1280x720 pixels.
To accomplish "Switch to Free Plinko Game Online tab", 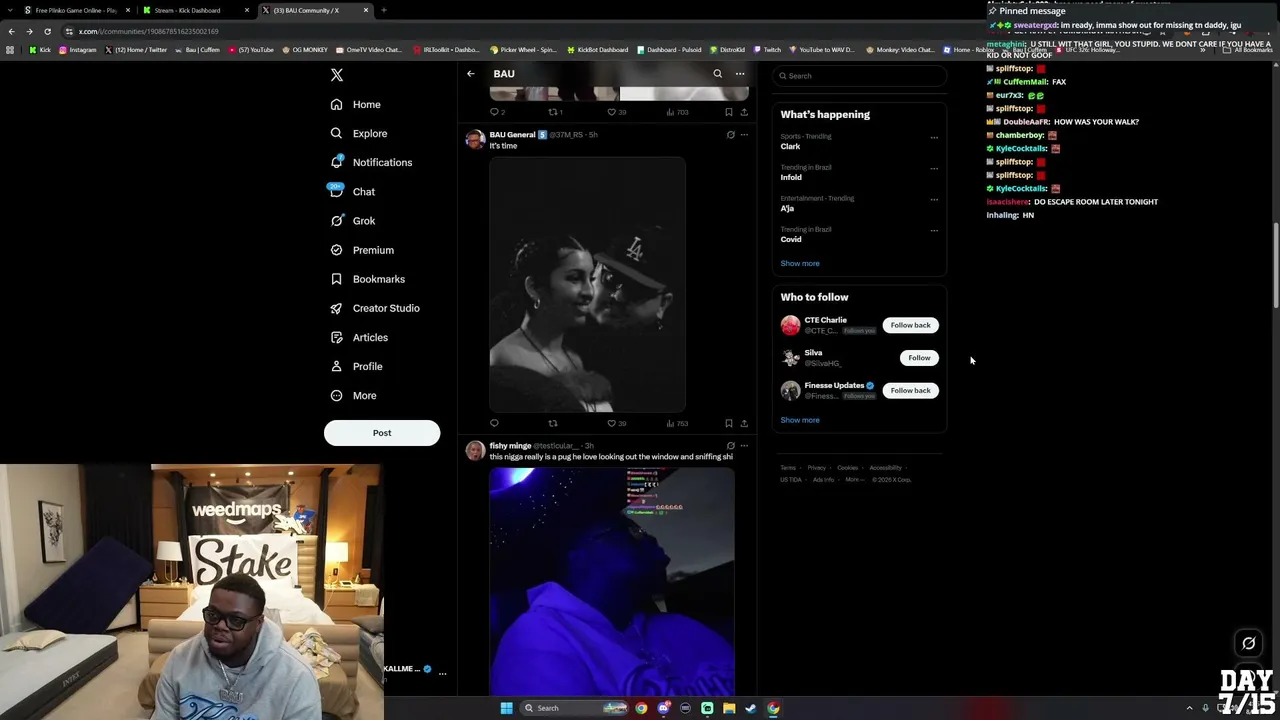I will coord(75,10).
